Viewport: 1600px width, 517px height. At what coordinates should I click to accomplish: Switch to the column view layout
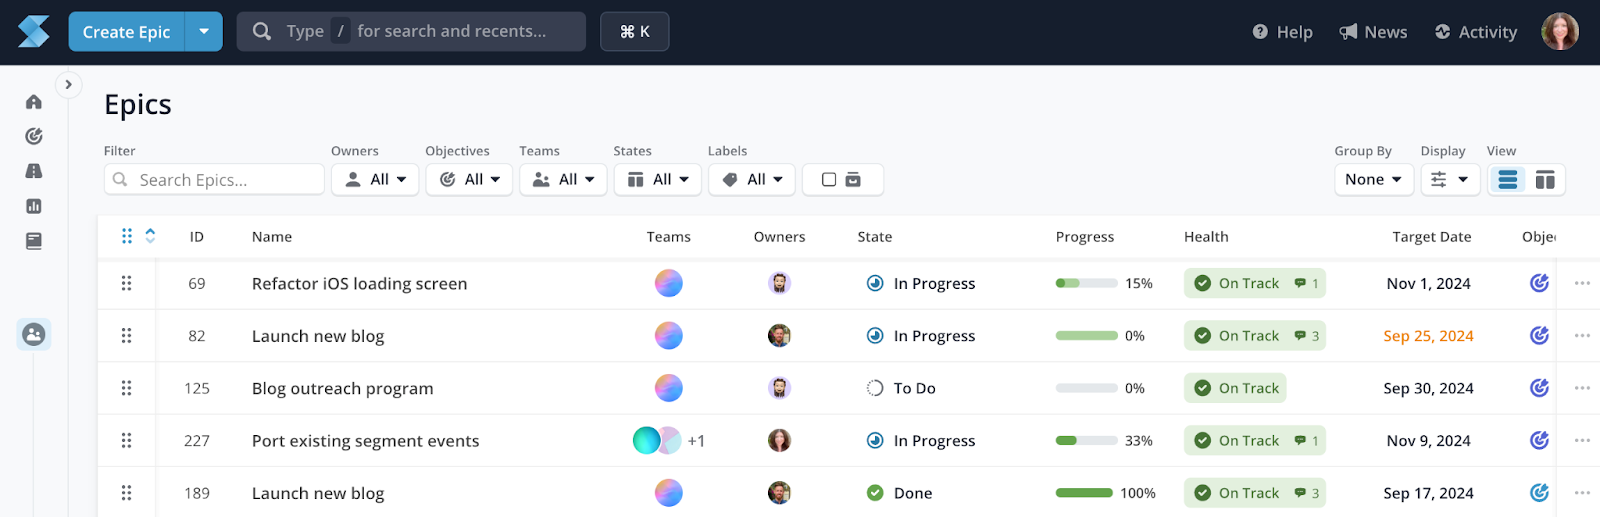[x=1545, y=180]
